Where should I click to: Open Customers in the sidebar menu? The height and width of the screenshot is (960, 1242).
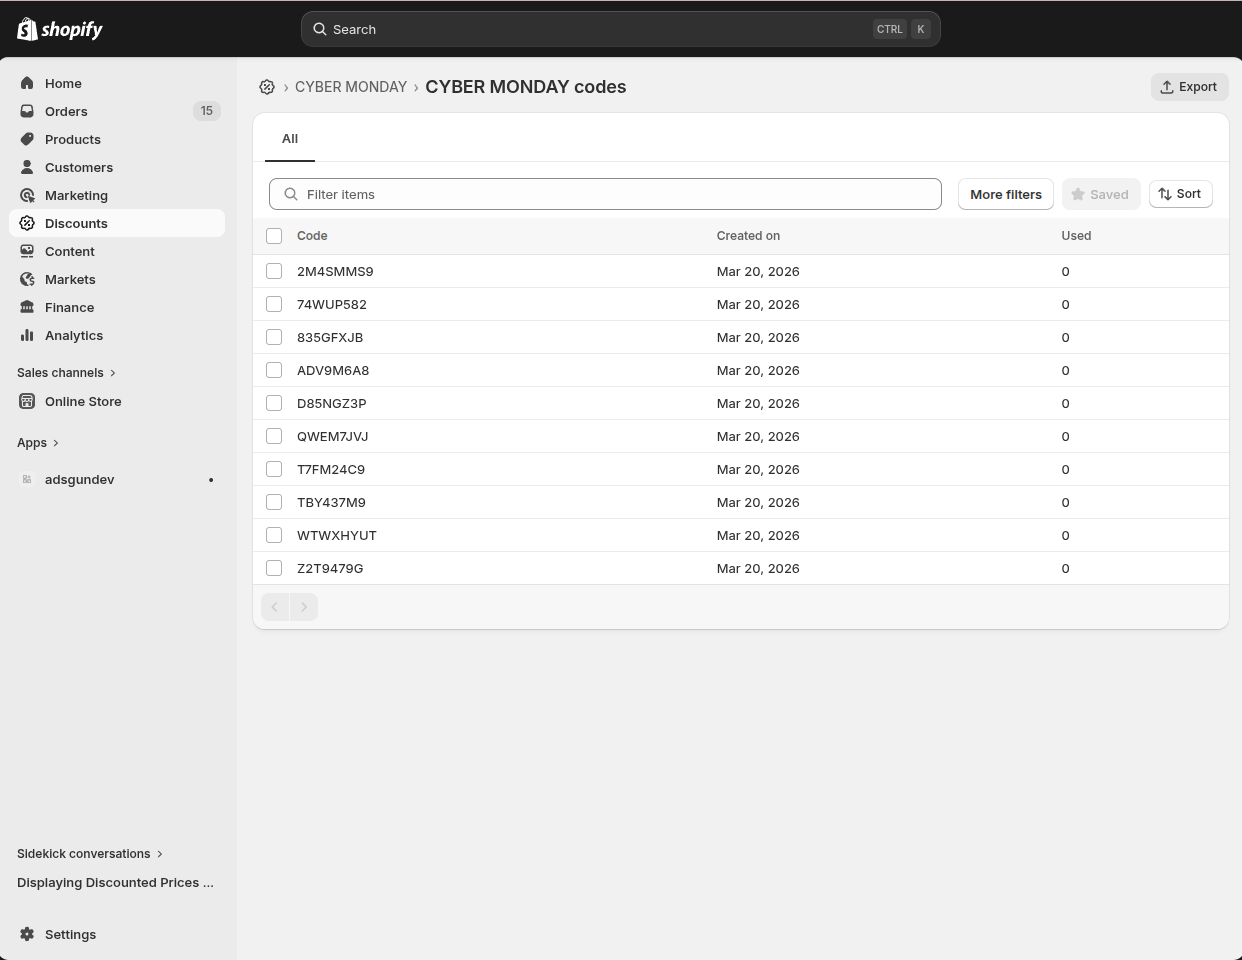79,167
